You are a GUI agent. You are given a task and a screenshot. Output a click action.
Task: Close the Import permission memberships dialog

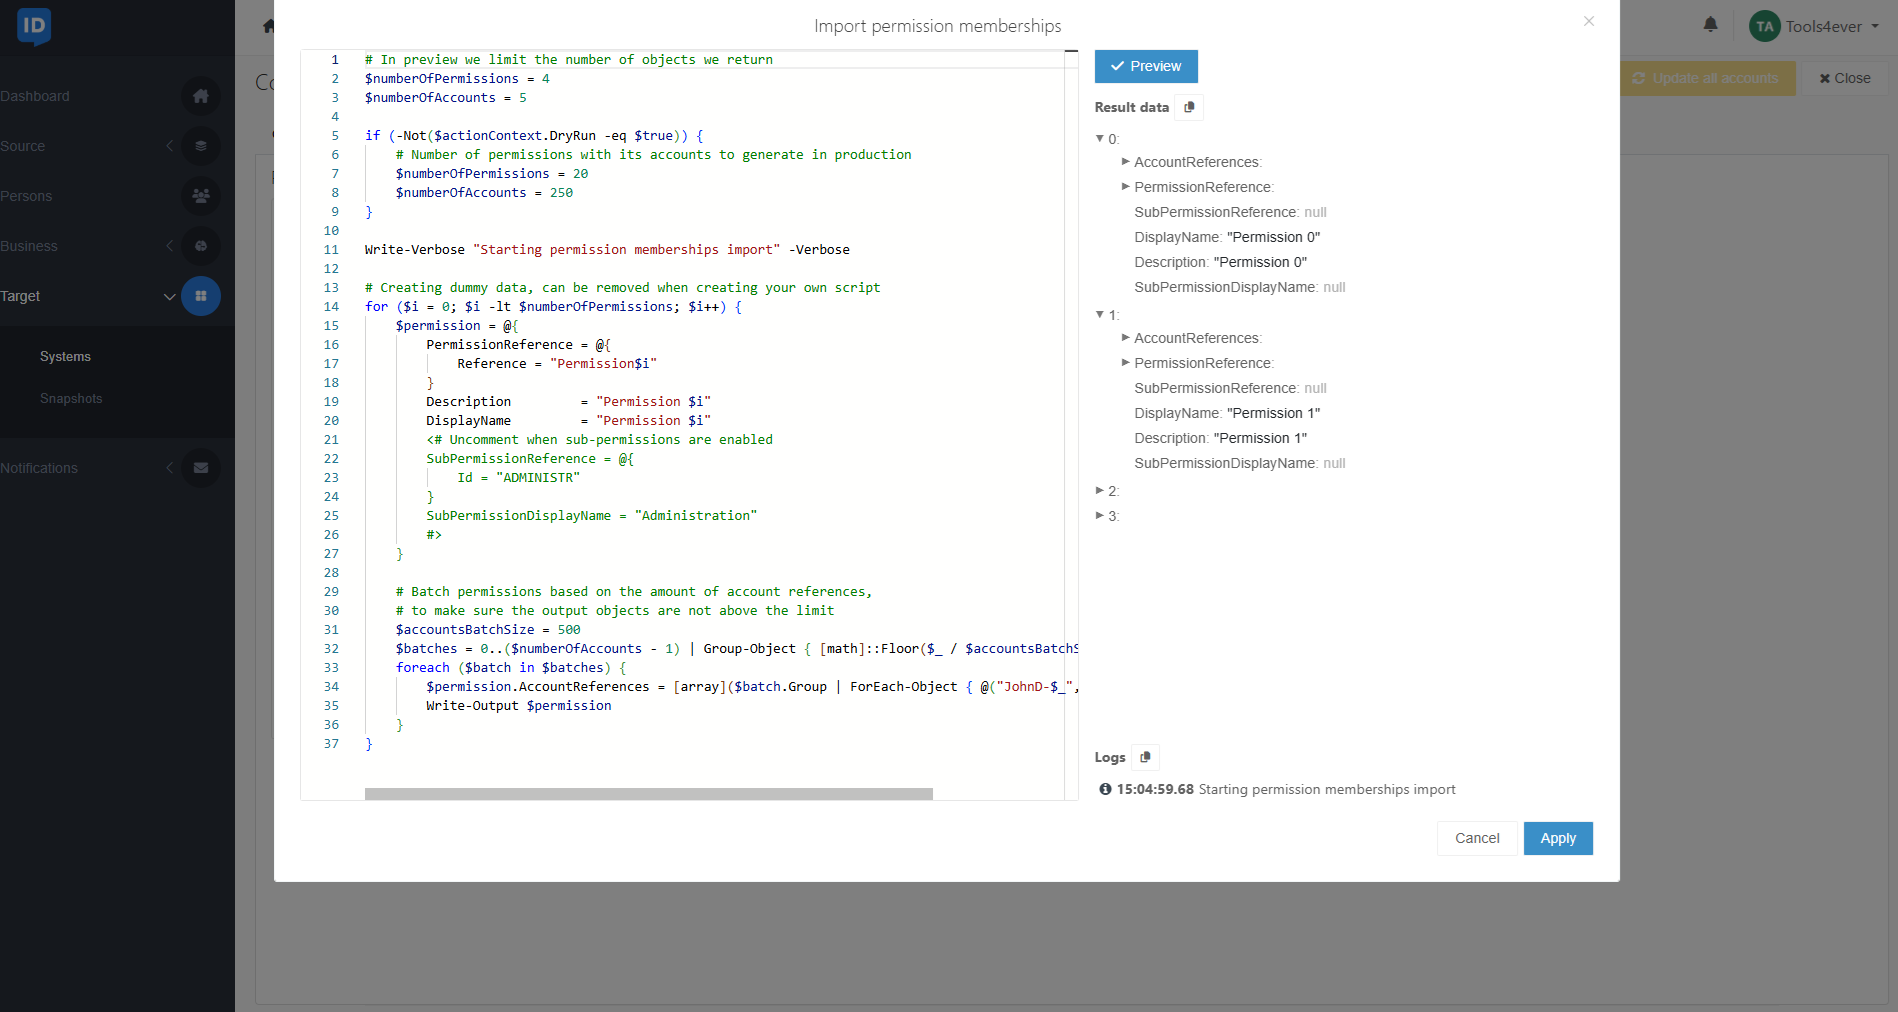[1589, 21]
